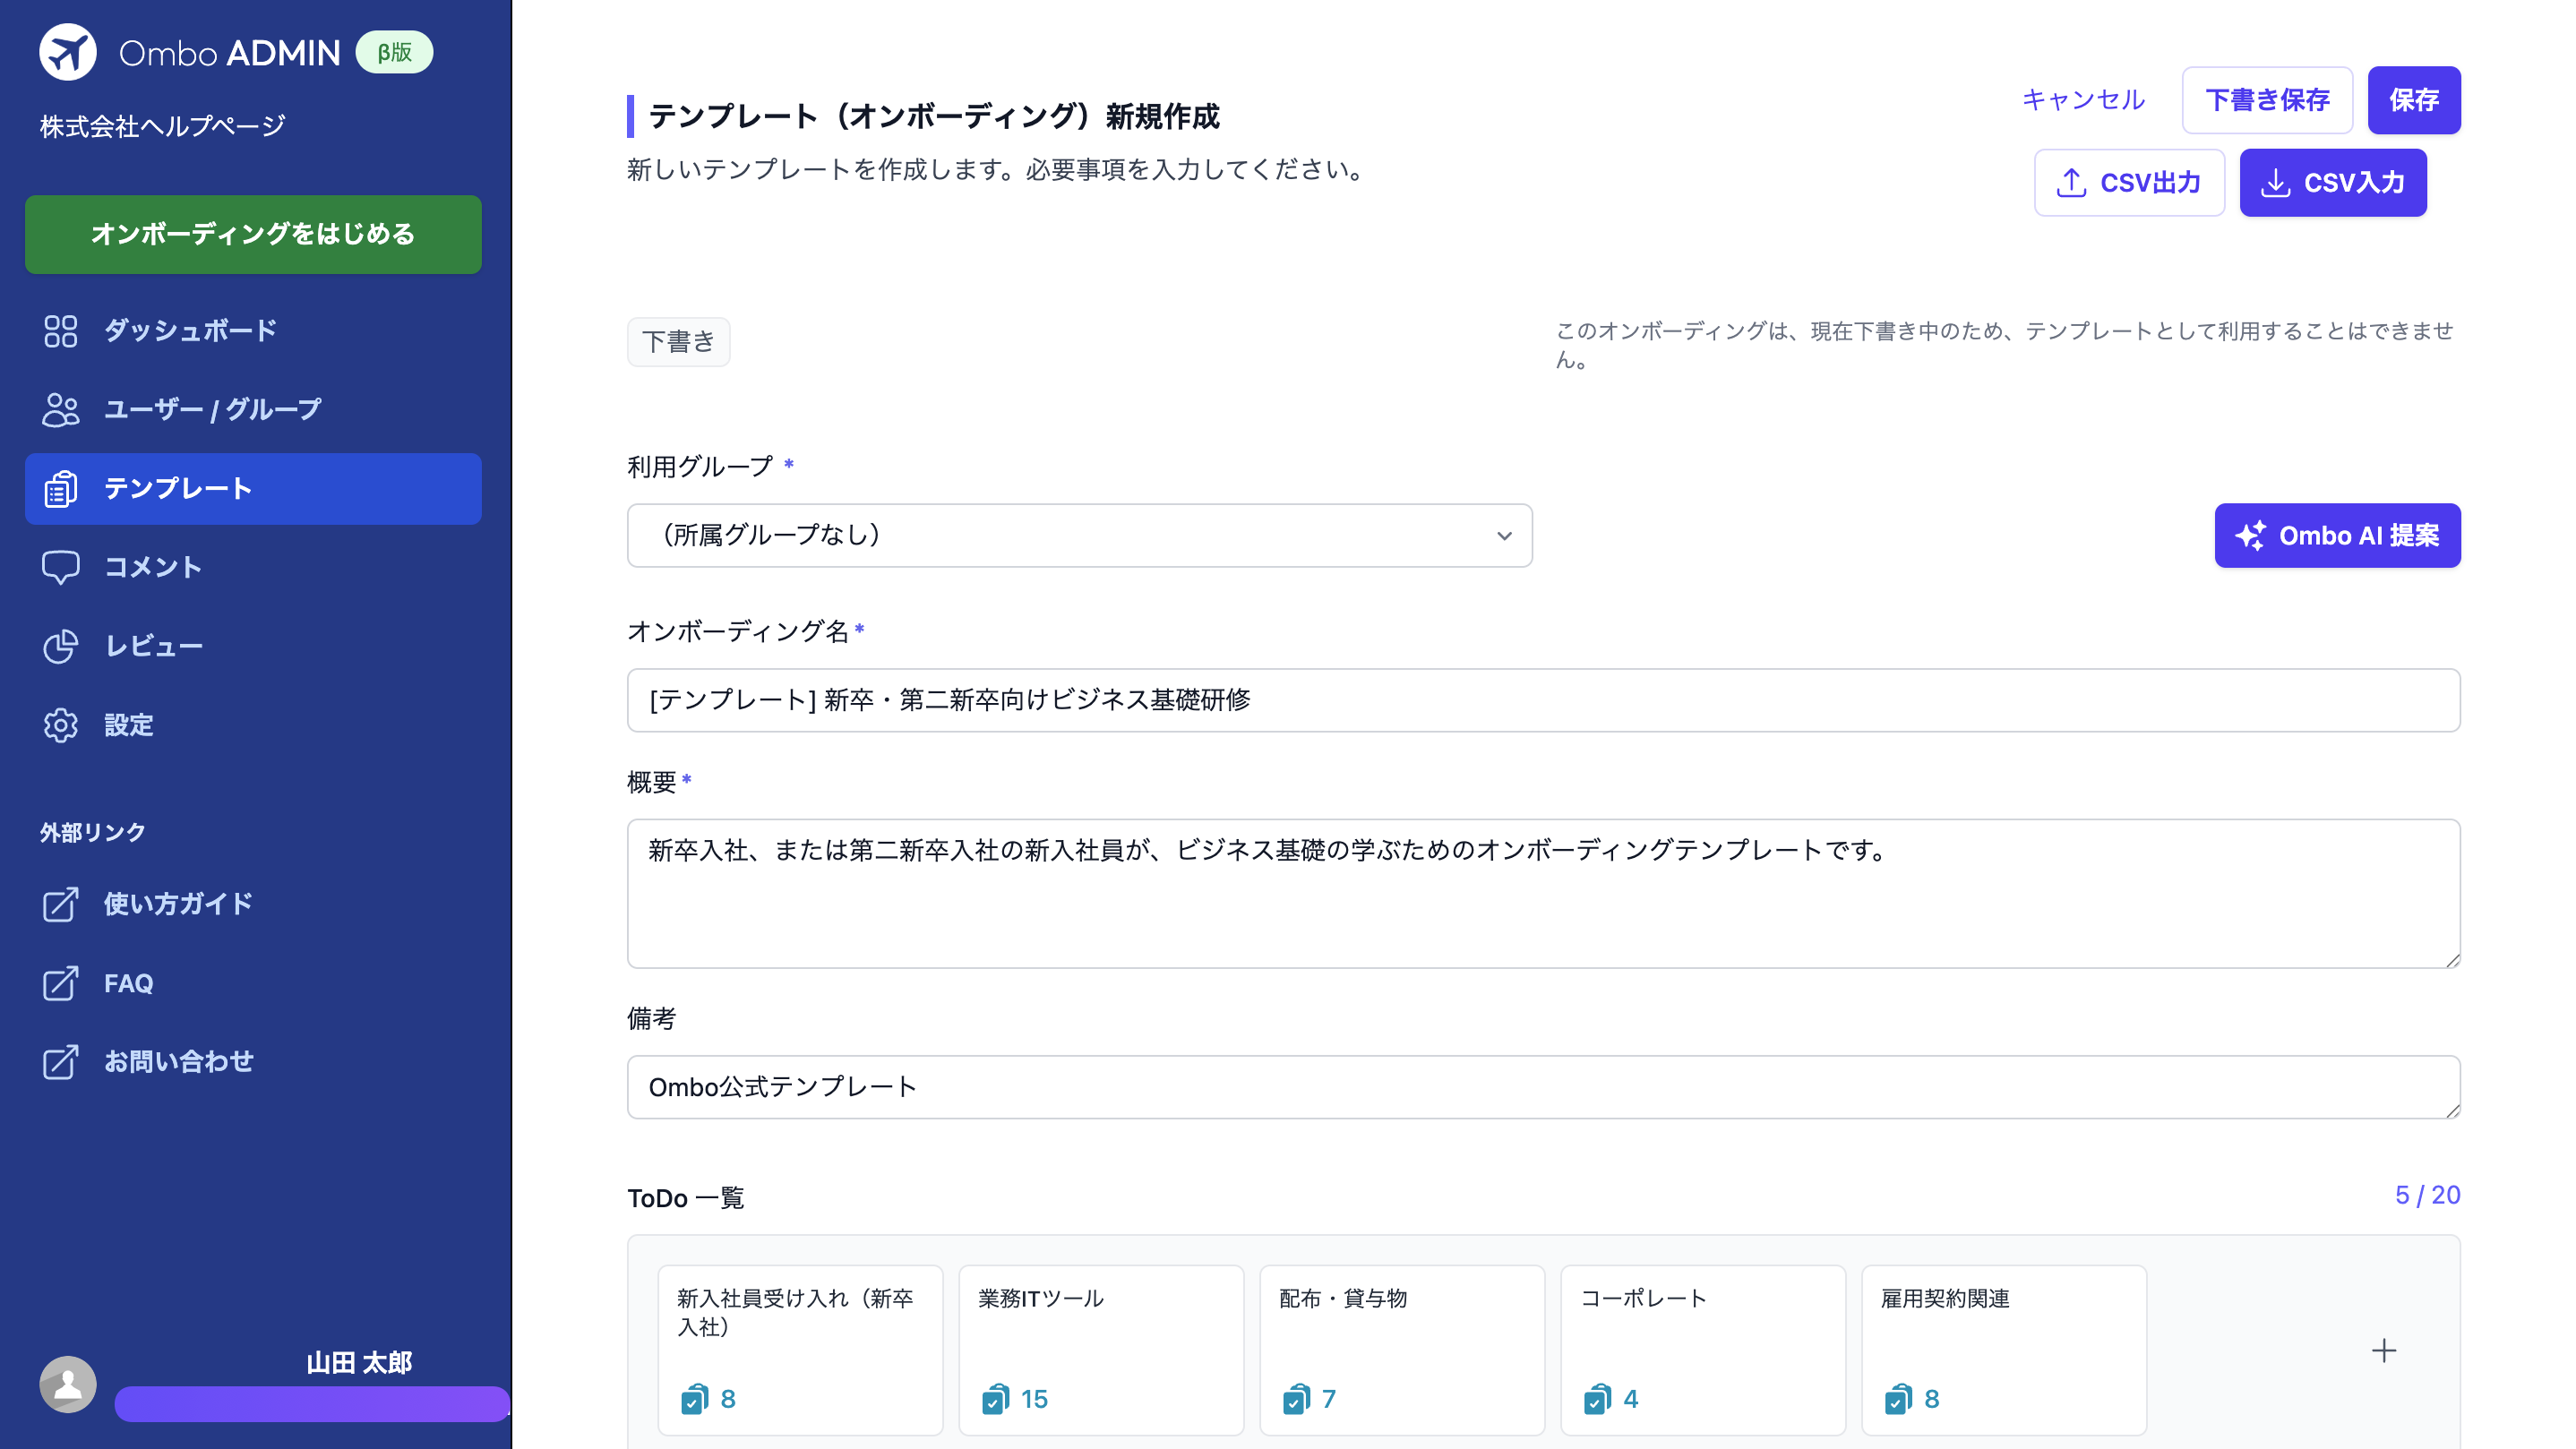Click the task count icon on 業務ITツール card
Viewport: 2576px width, 1449px height.
coord(996,1398)
